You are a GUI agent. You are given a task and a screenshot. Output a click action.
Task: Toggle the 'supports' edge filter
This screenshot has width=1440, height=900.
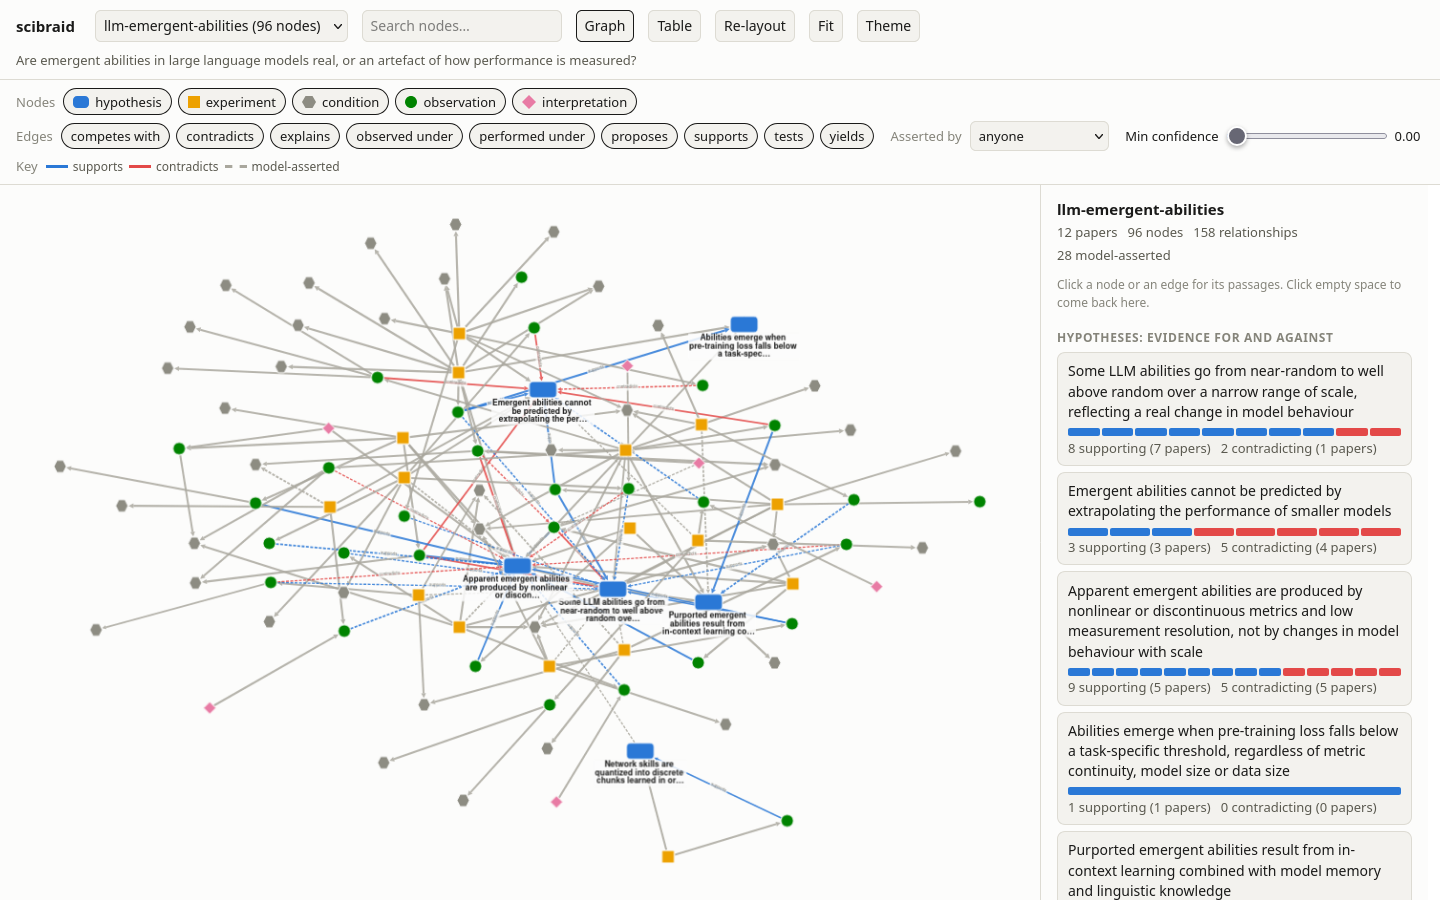(x=721, y=136)
